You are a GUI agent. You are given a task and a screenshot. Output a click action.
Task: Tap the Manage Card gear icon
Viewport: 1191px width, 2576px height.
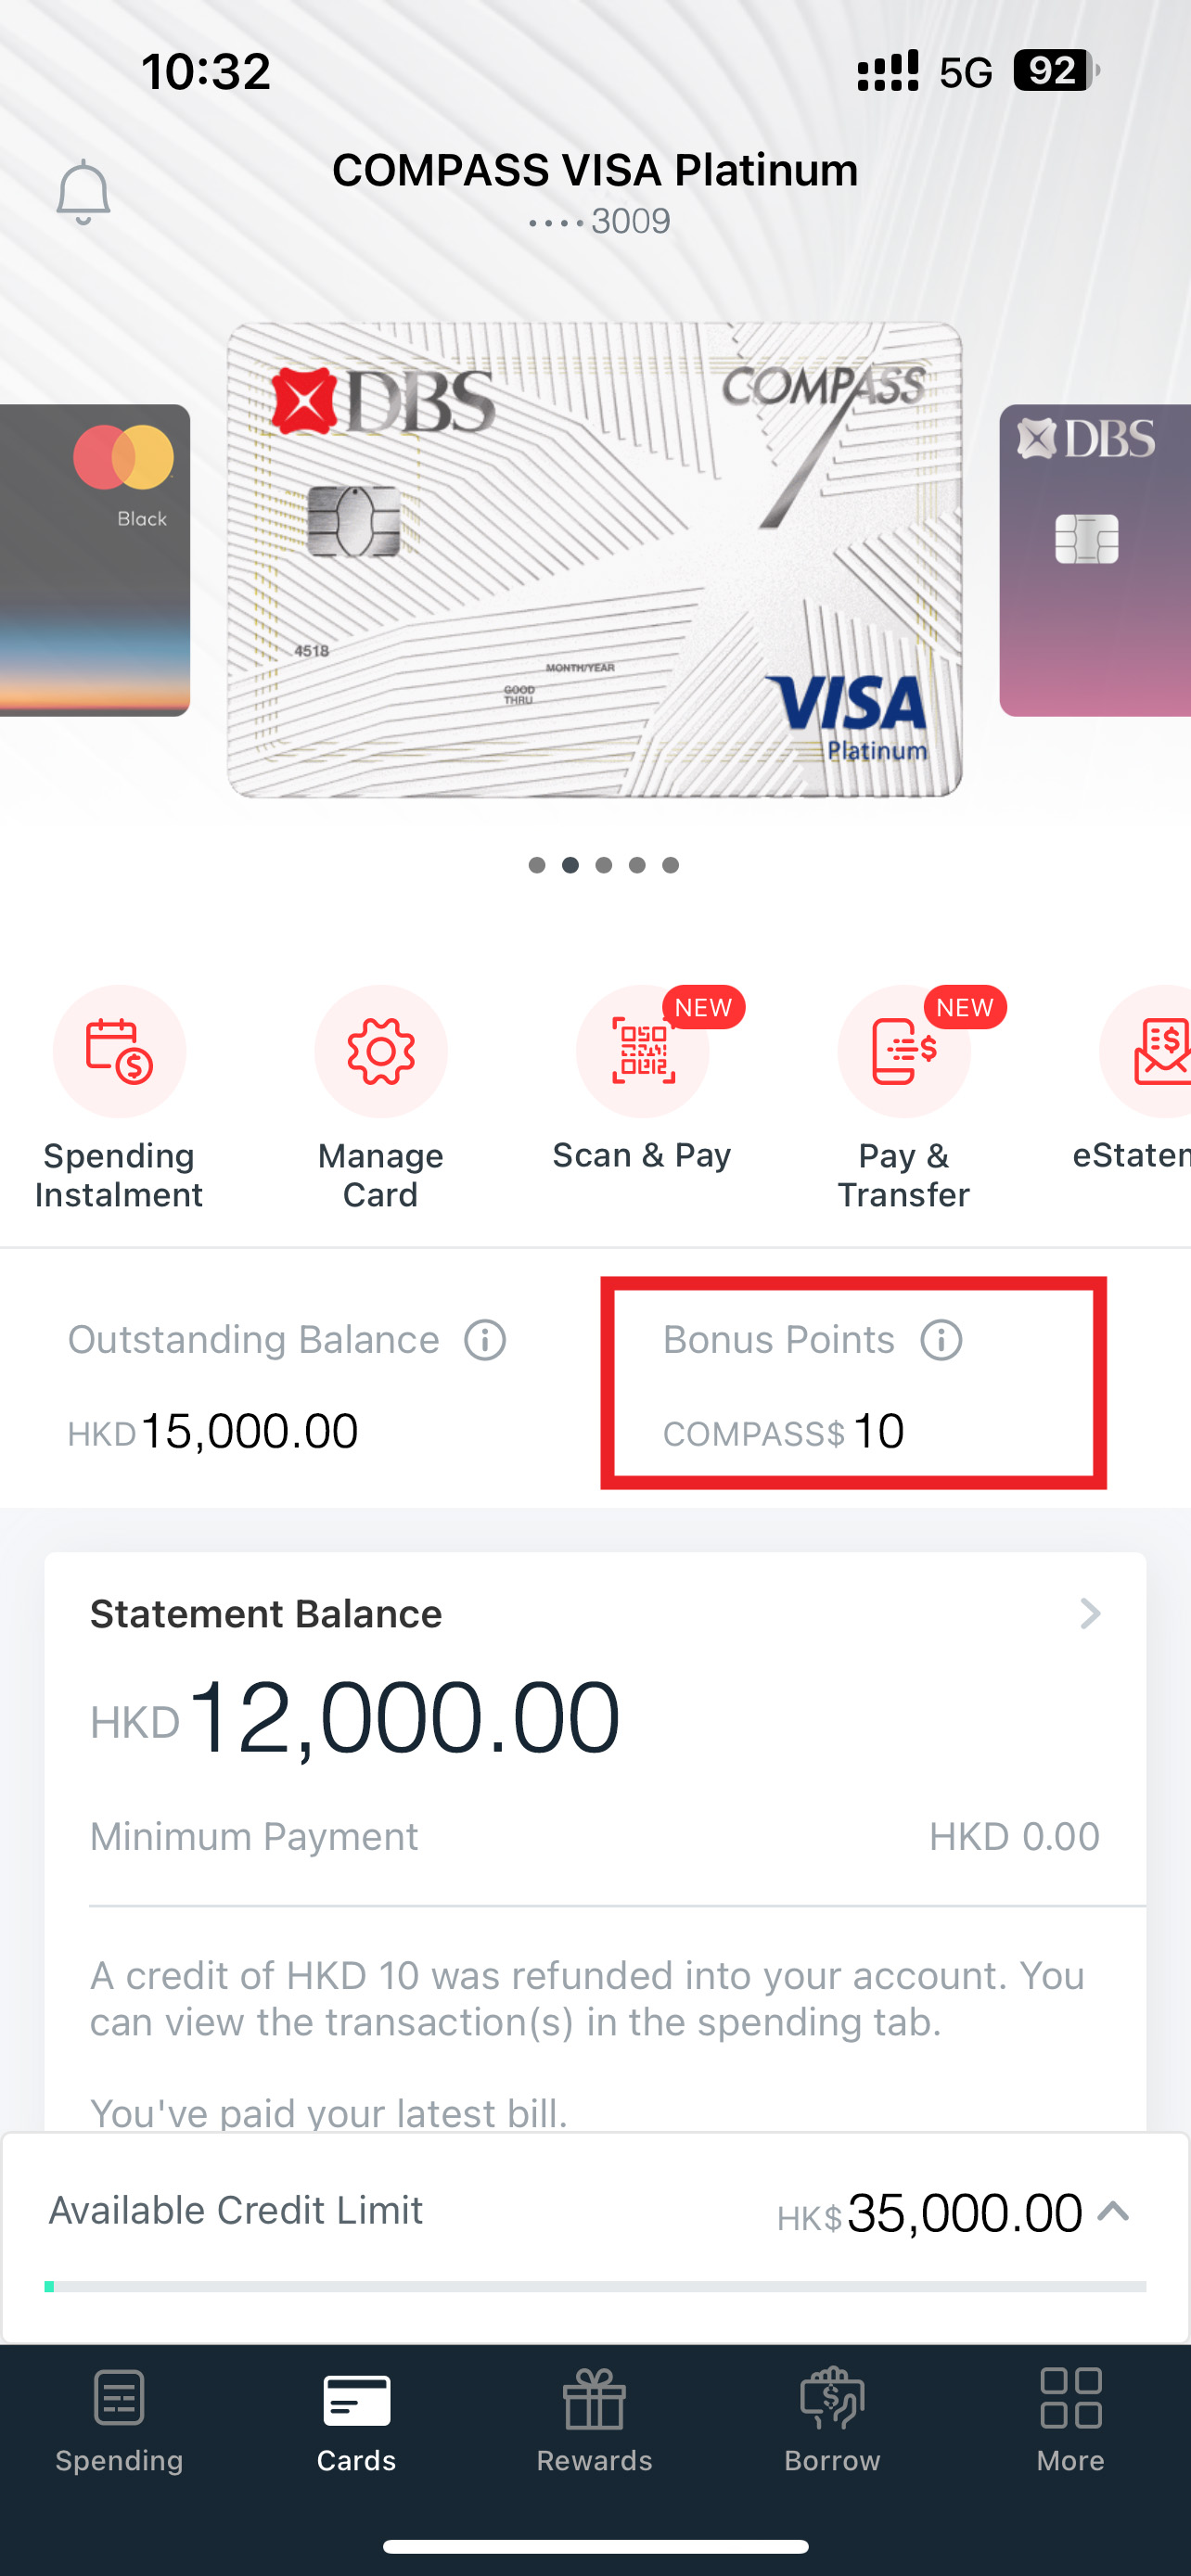pos(381,1051)
